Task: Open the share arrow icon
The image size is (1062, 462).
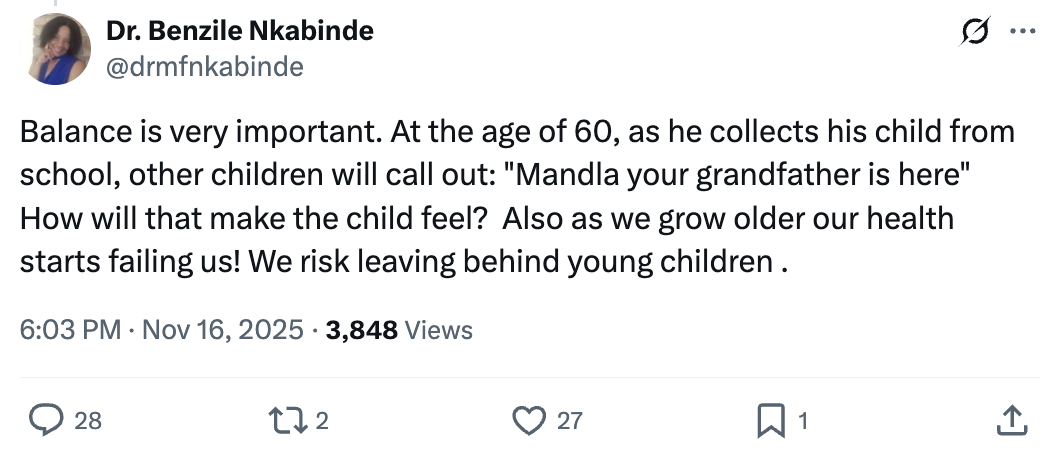Action: pyautogui.click(x=1011, y=421)
